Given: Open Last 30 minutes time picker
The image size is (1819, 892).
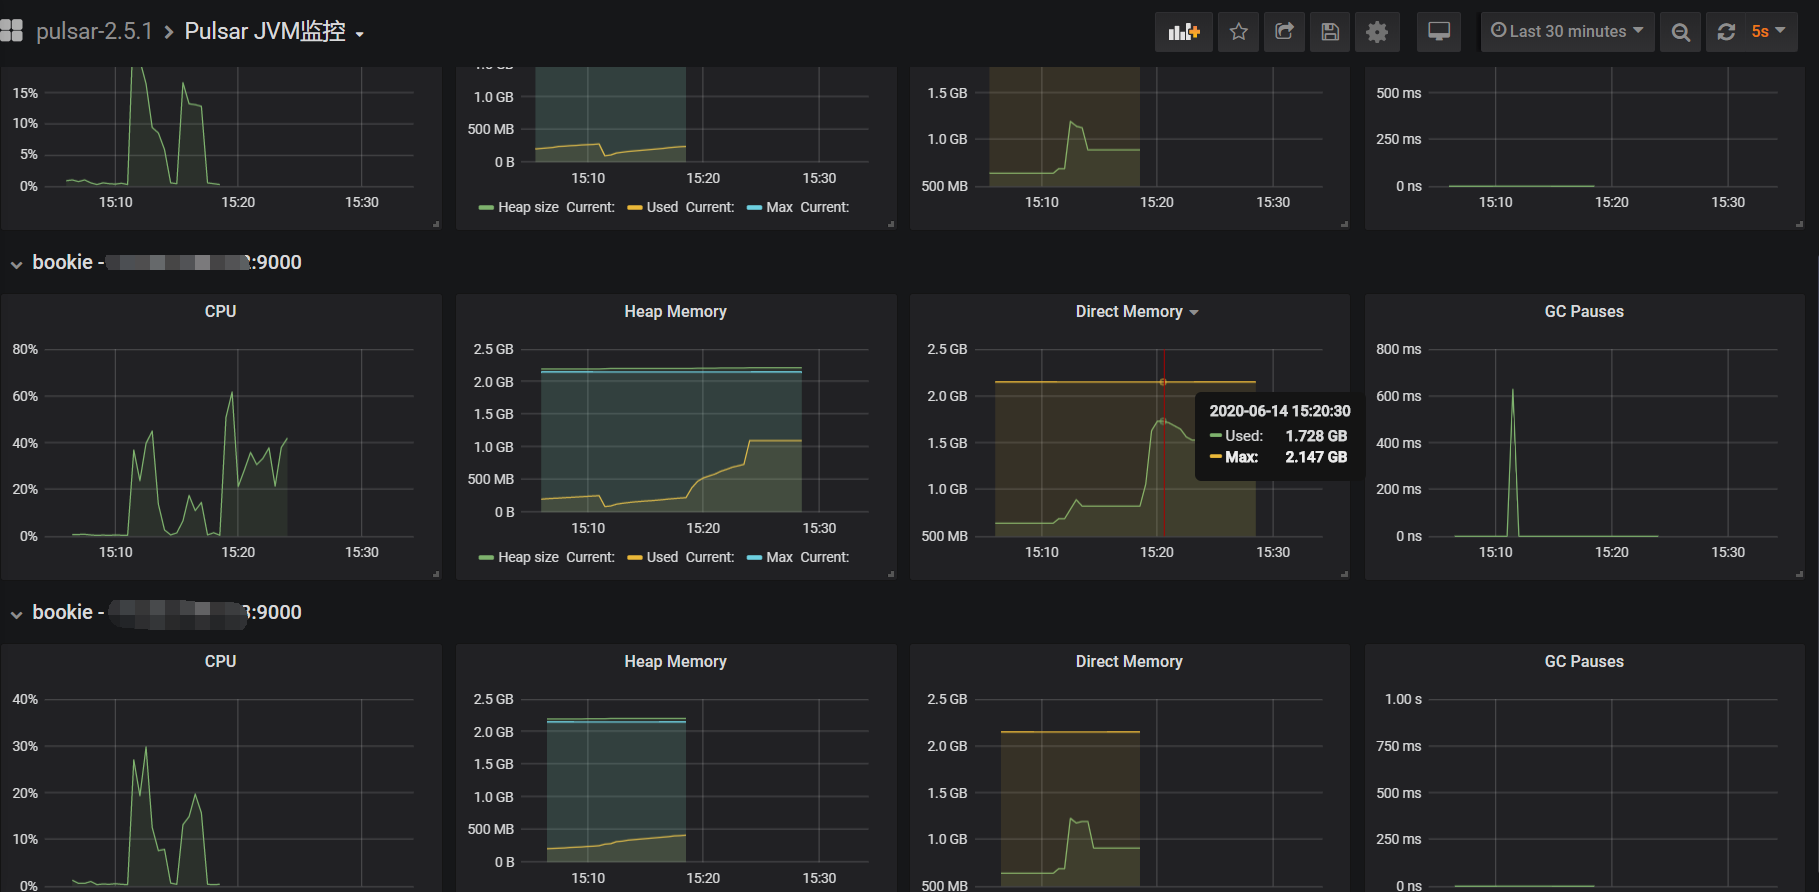Looking at the screenshot, I should coord(1567,32).
